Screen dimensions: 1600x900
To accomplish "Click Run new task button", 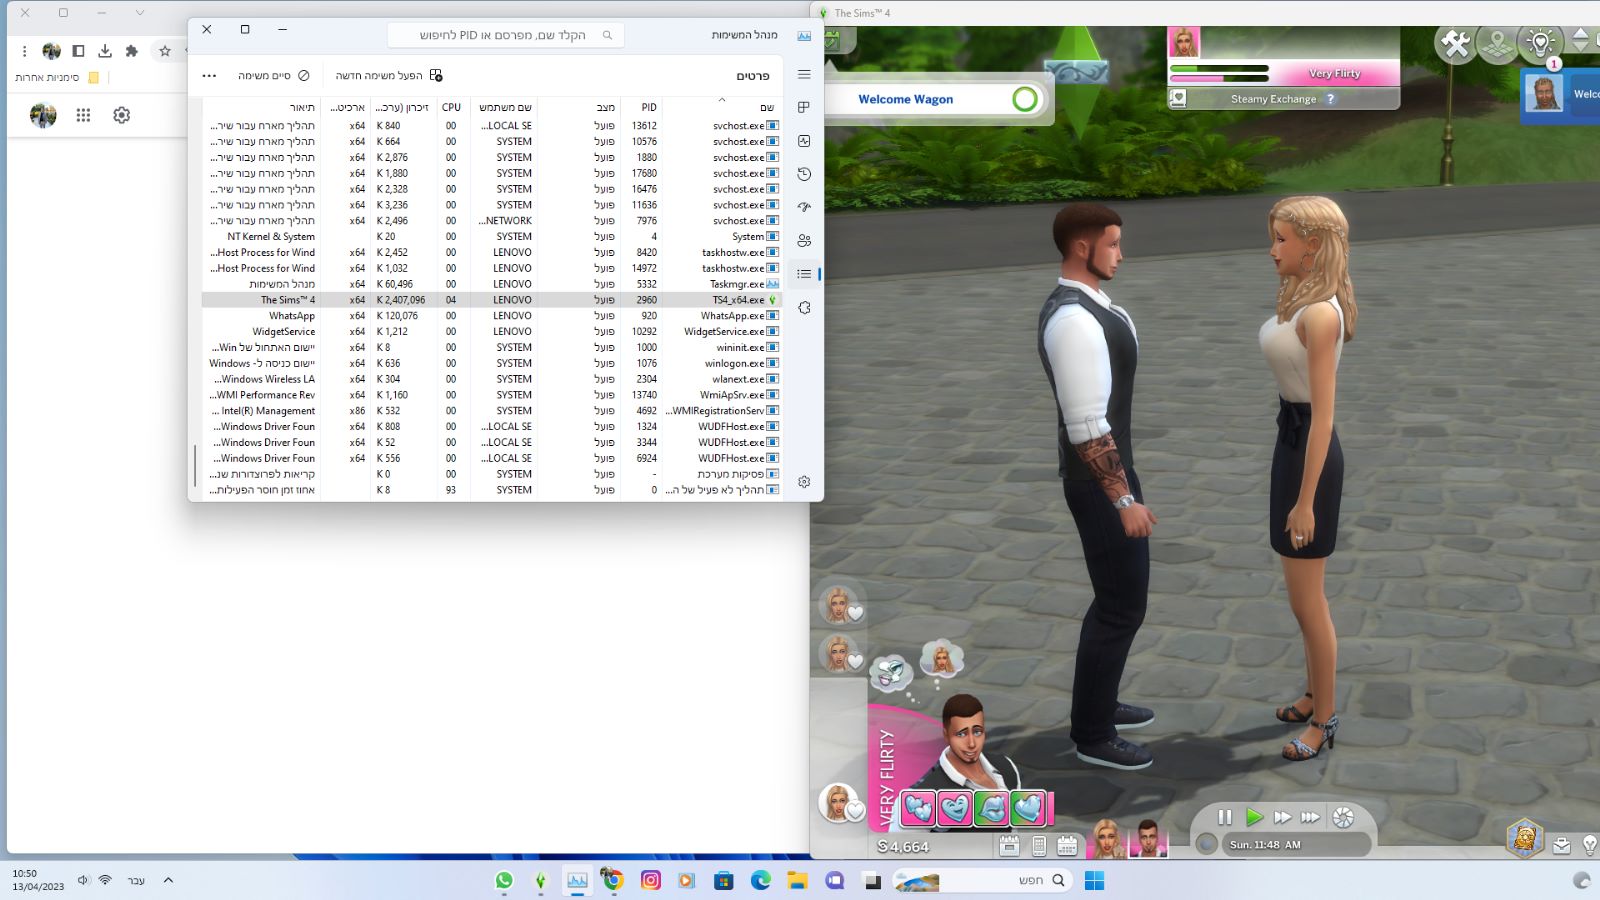I will pyautogui.click(x=389, y=75).
